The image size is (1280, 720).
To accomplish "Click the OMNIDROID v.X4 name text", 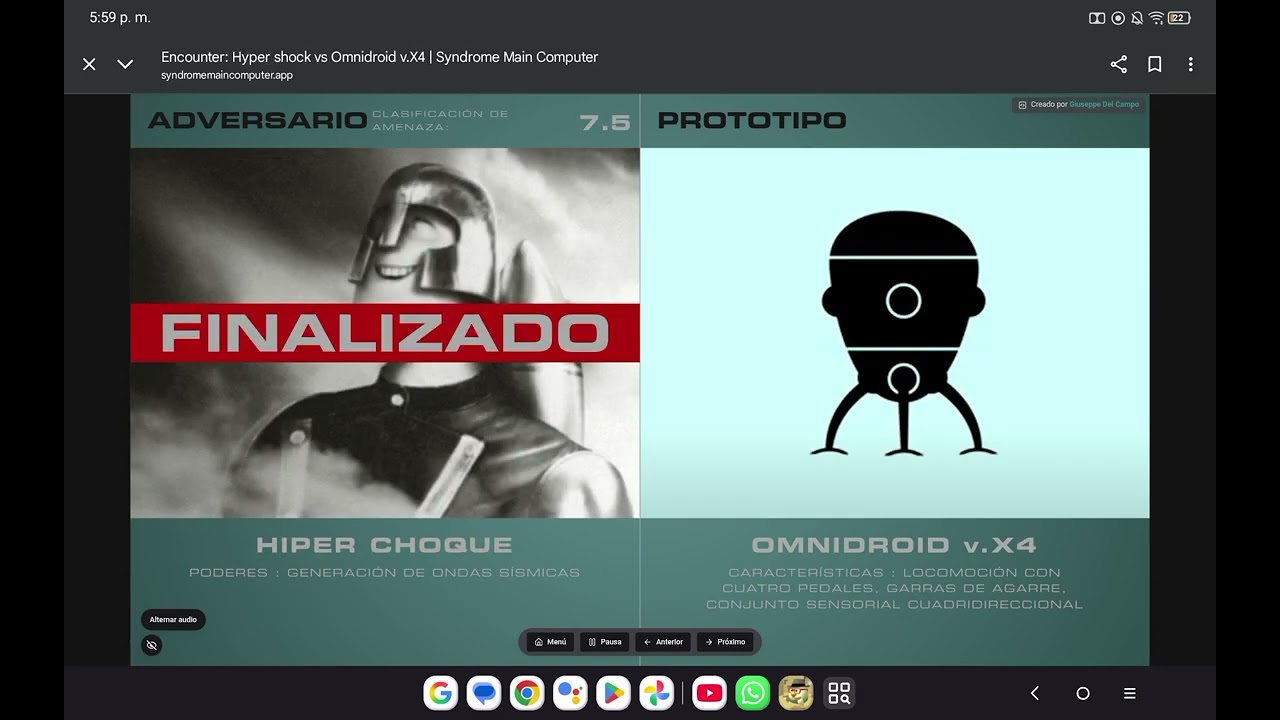I will pos(894,545).
